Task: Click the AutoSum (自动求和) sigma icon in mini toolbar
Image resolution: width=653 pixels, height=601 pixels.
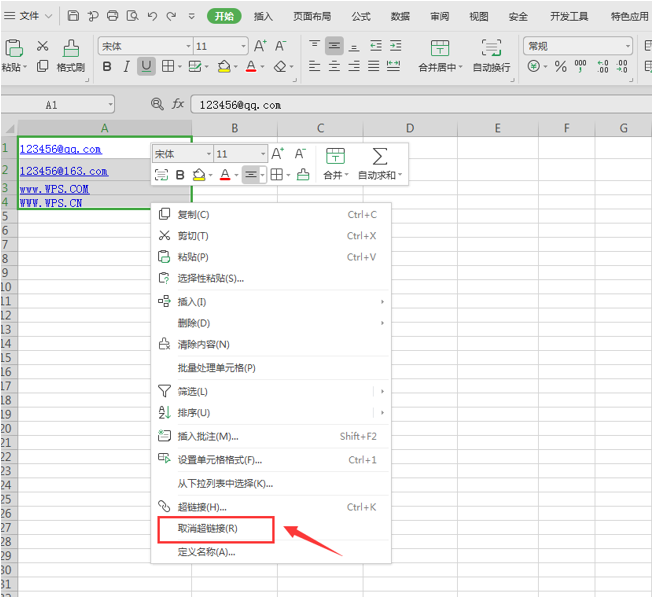Action: point(379,157)
